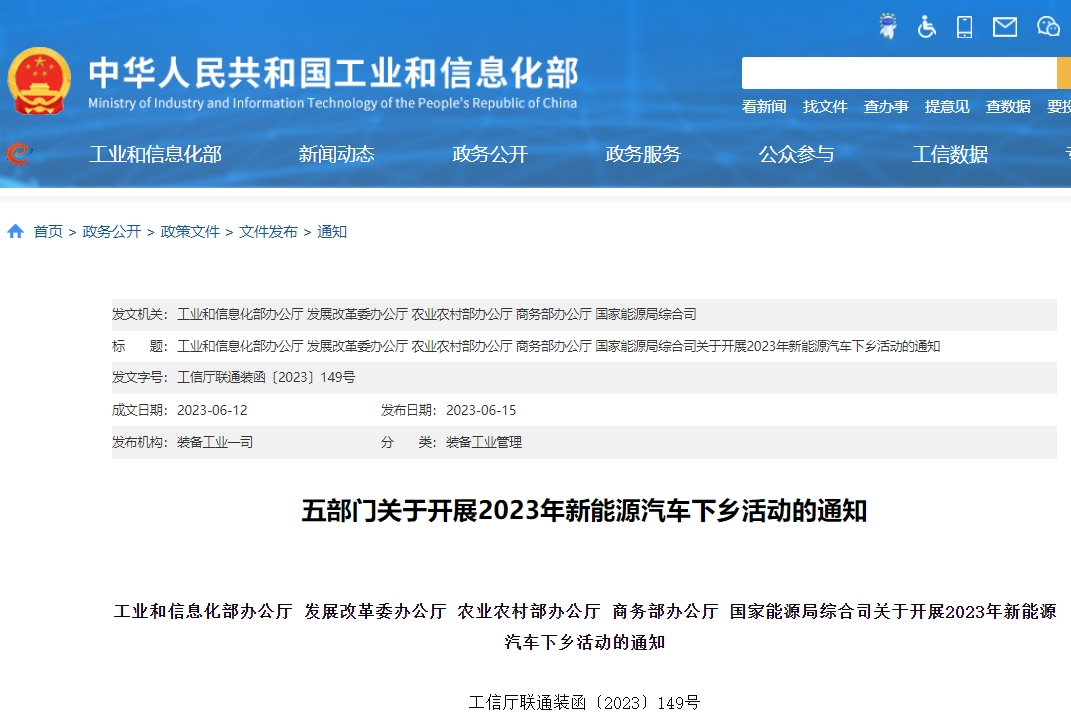Image resolution: width=1071 pixels, height=714 pixels.
Task: Click the 找文件 quick link
Action: [825, 107]
